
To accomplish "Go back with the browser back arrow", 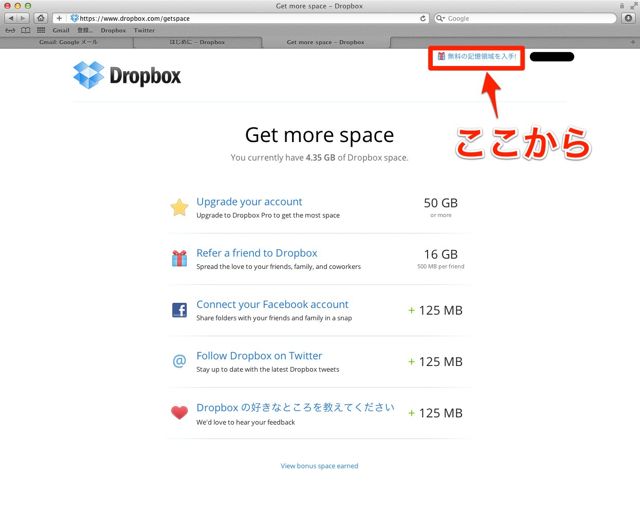I will click(11, 18).
